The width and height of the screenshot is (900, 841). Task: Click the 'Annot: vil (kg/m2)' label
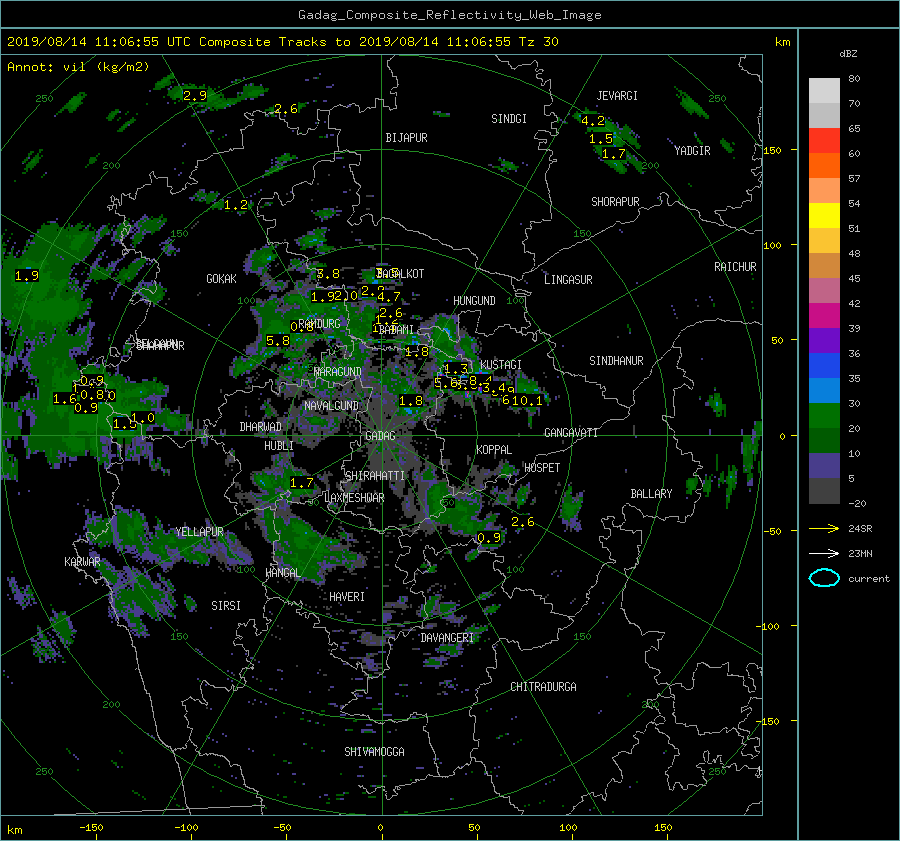point(78,67)
